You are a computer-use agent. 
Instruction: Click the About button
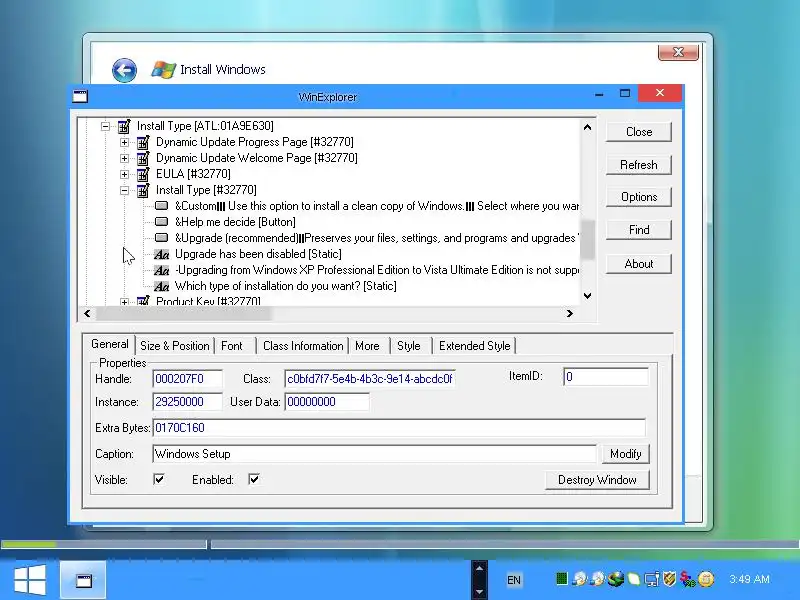click(639, 264)
